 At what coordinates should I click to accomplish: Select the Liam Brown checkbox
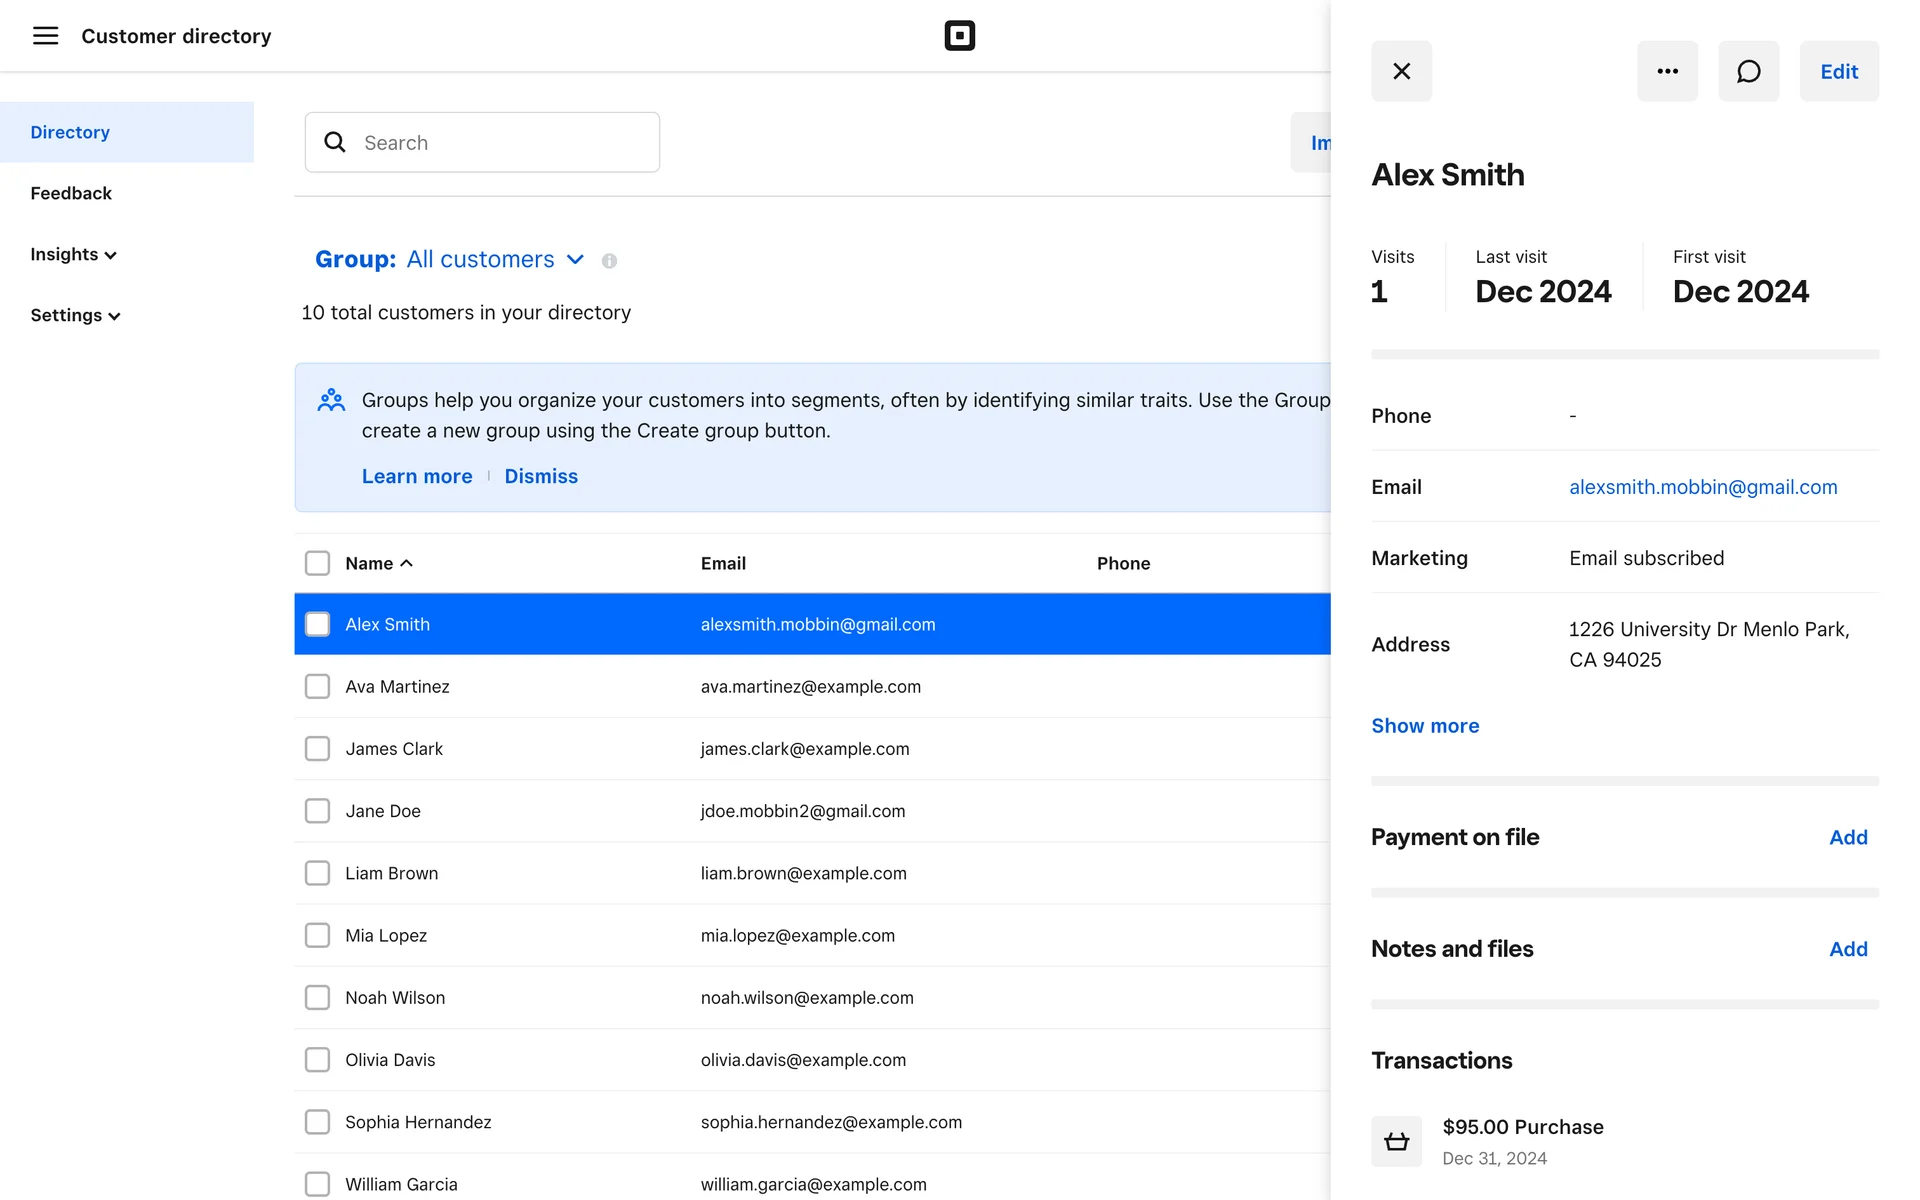pyautogui.click(x=317, y=873)
